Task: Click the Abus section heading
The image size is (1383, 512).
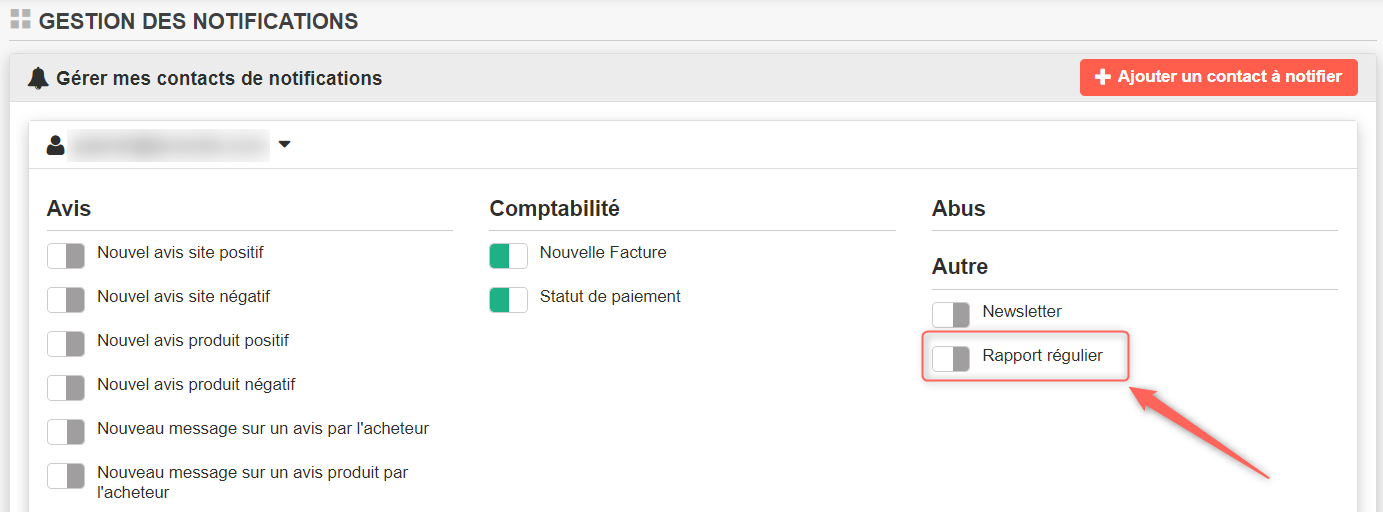Action: pyautogui.click(x=958, y=208)
